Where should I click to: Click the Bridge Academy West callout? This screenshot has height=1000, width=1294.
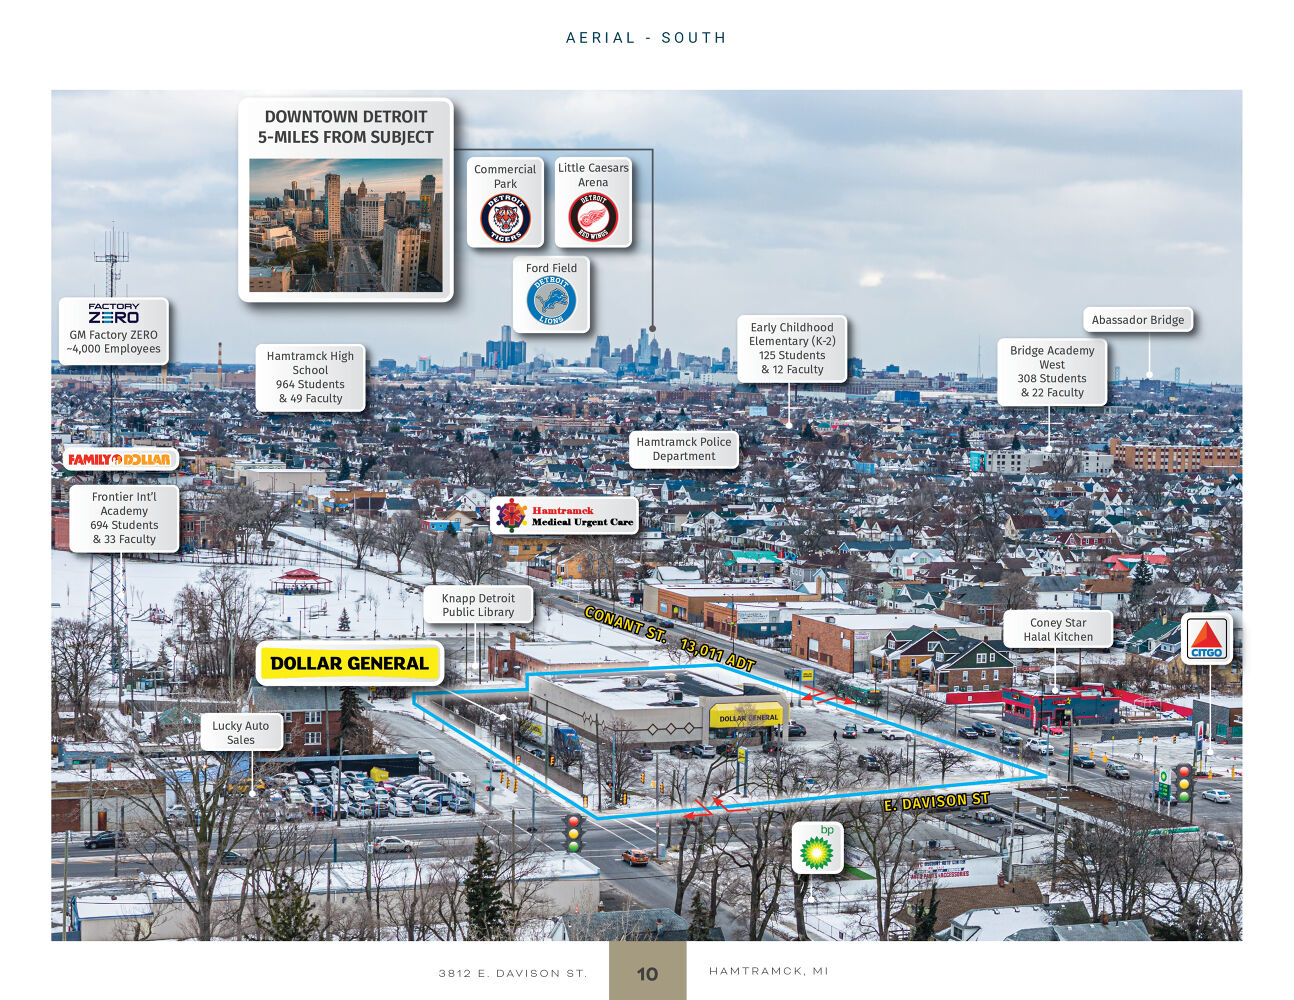pos(1052,371)
